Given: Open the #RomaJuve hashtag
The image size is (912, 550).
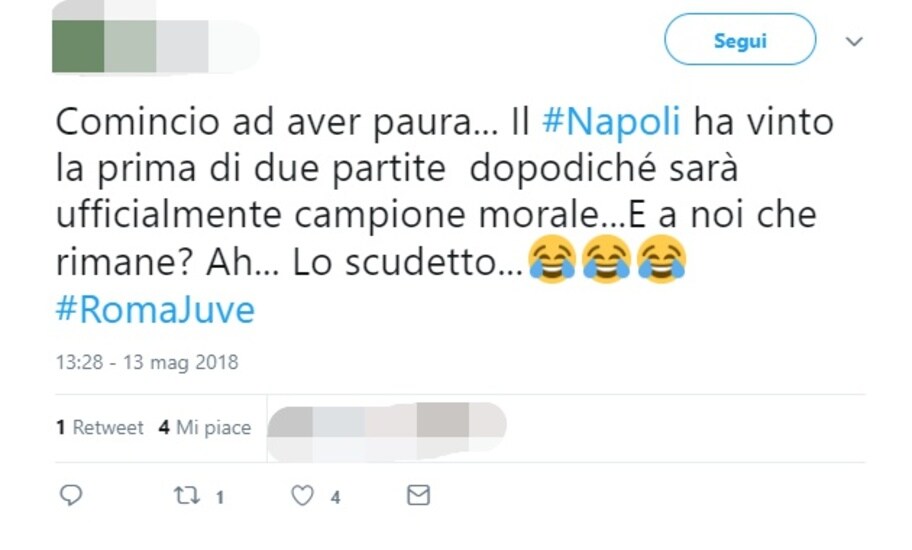Looking at the screenshot, I should [x=155, y=309].
